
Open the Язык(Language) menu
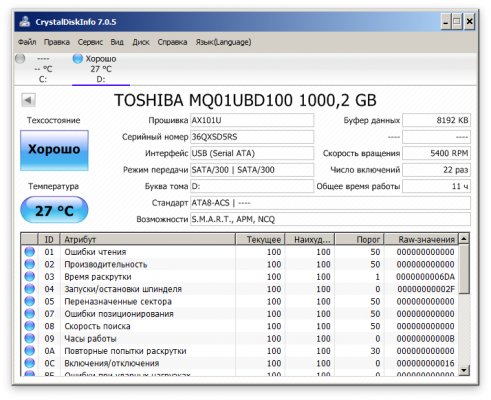click(223, 42)
